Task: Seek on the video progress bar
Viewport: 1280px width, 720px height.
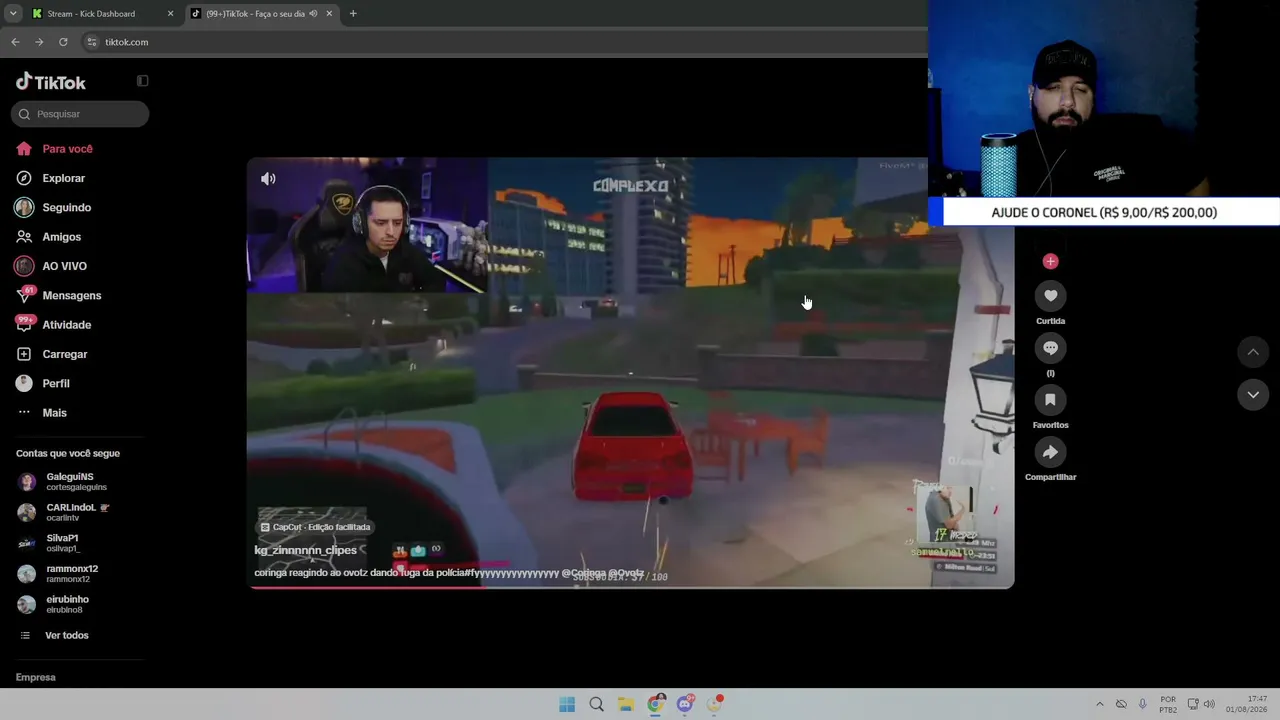Action: coord(631,587)
